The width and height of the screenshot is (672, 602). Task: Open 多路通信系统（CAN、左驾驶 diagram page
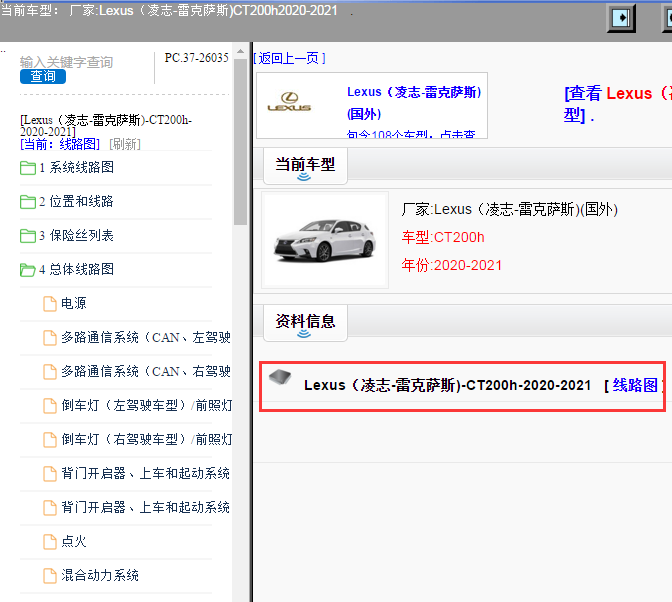pyautogui.click(x=146, y=337)
